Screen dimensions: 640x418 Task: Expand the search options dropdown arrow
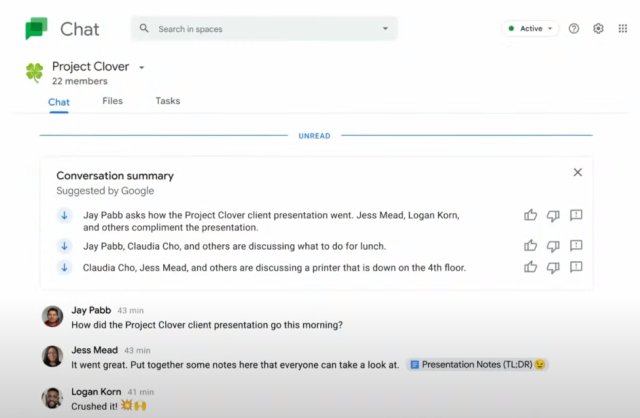point(385,29)
